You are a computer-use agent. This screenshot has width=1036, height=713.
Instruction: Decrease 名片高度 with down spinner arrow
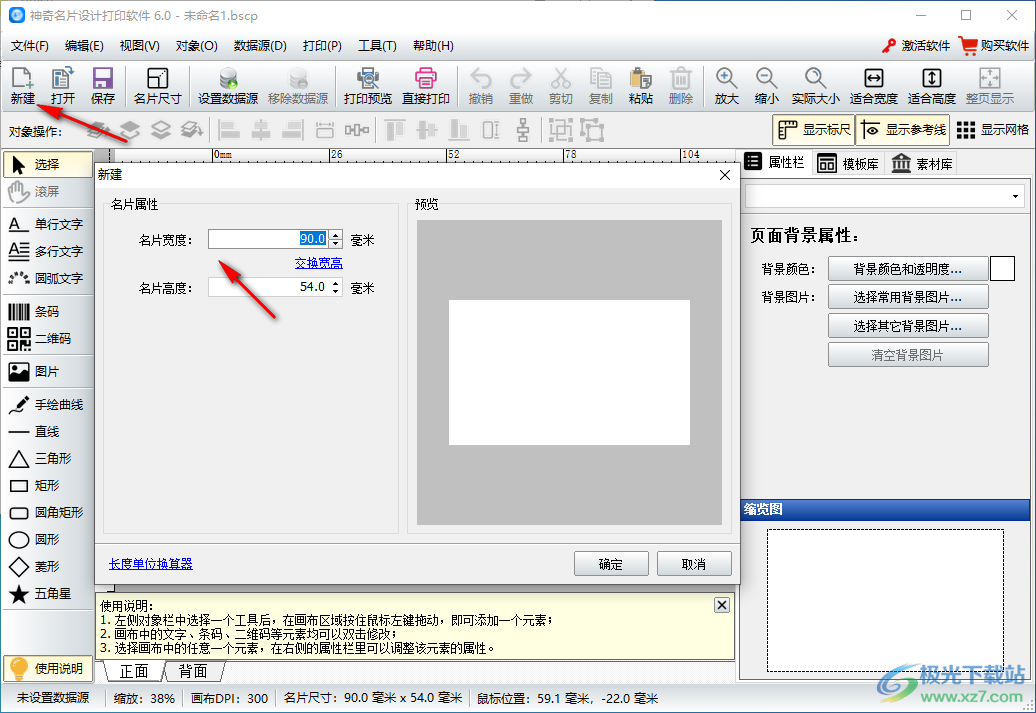336,291
